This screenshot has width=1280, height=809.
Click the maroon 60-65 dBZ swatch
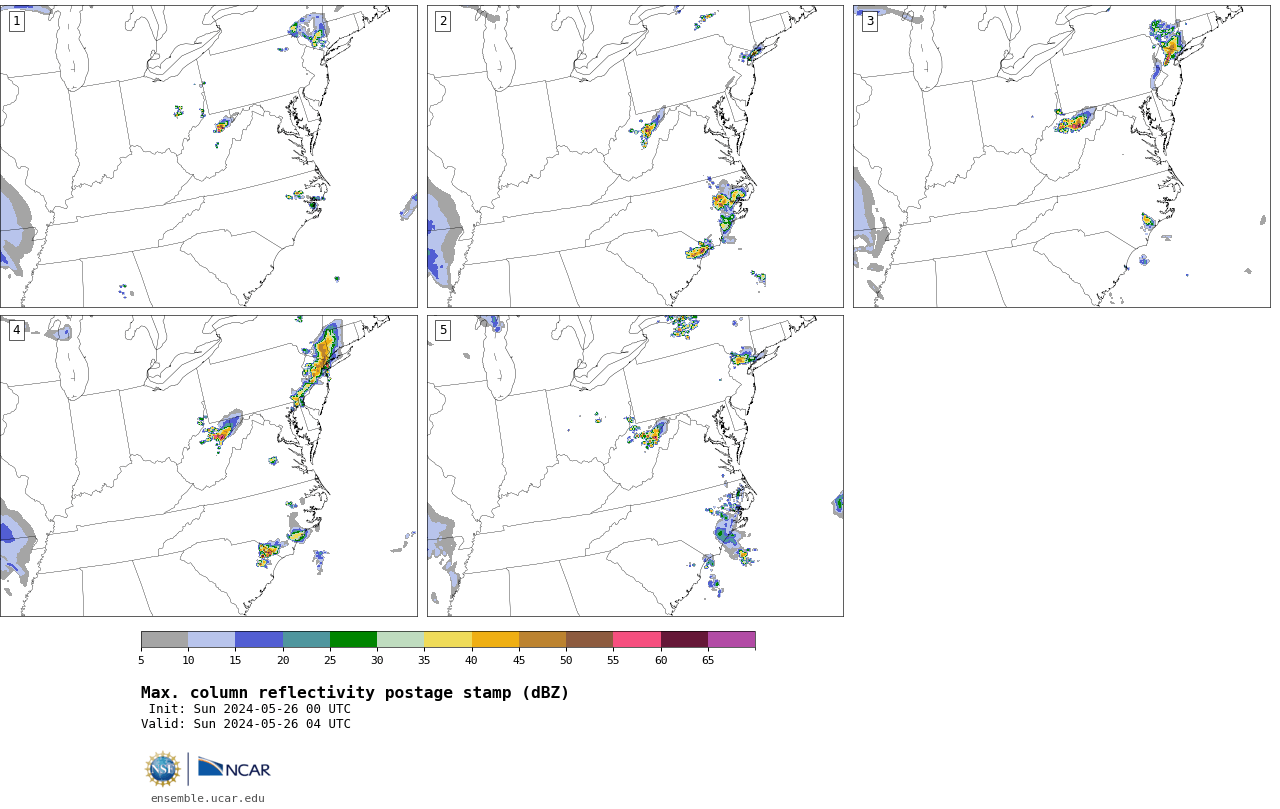684,640
